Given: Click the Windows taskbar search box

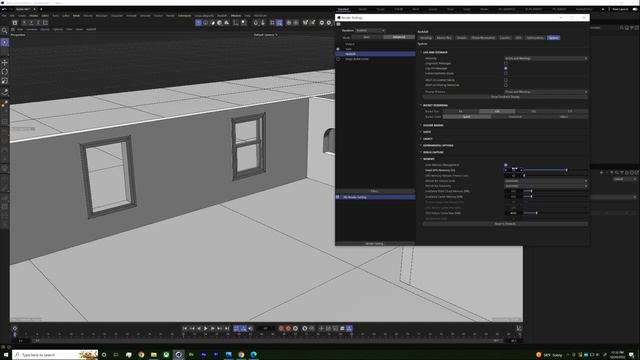Looking at the screenshot, I should (55, 355).
